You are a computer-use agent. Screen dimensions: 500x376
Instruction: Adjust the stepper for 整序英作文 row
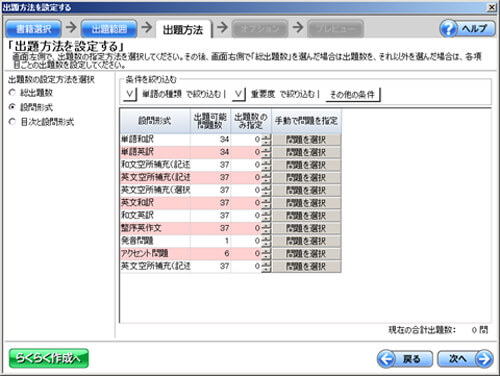266,228
